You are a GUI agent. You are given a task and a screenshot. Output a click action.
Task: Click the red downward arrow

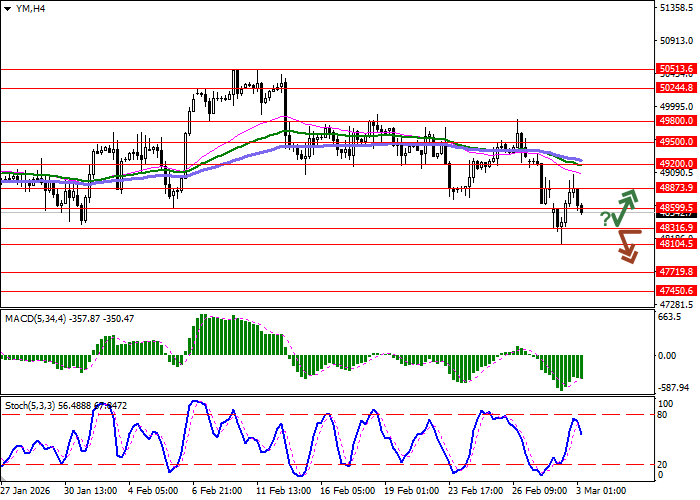pyautogui.click(x=627, y=247)
